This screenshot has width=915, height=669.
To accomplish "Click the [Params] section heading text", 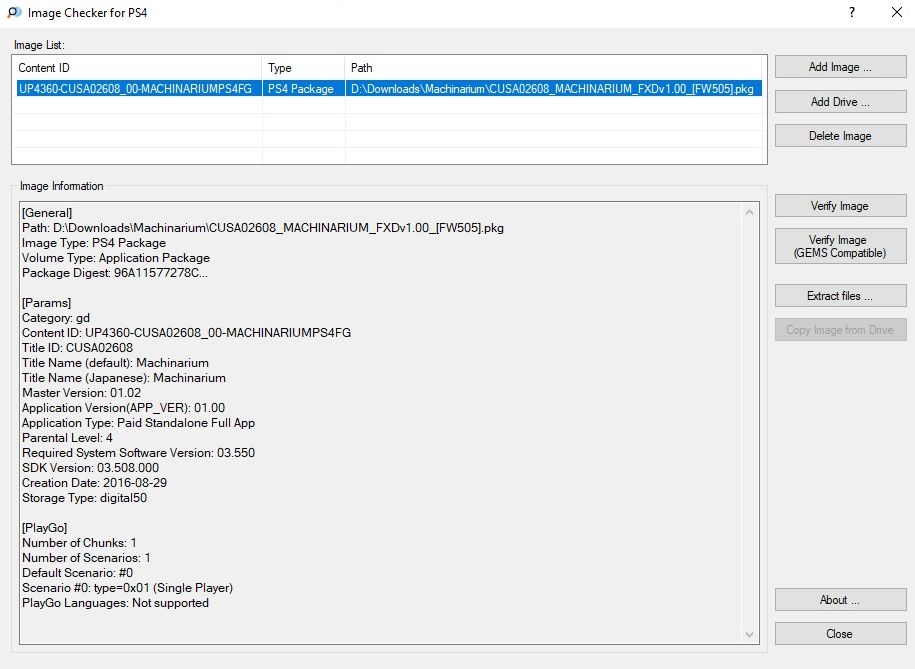I will point(47,303).
